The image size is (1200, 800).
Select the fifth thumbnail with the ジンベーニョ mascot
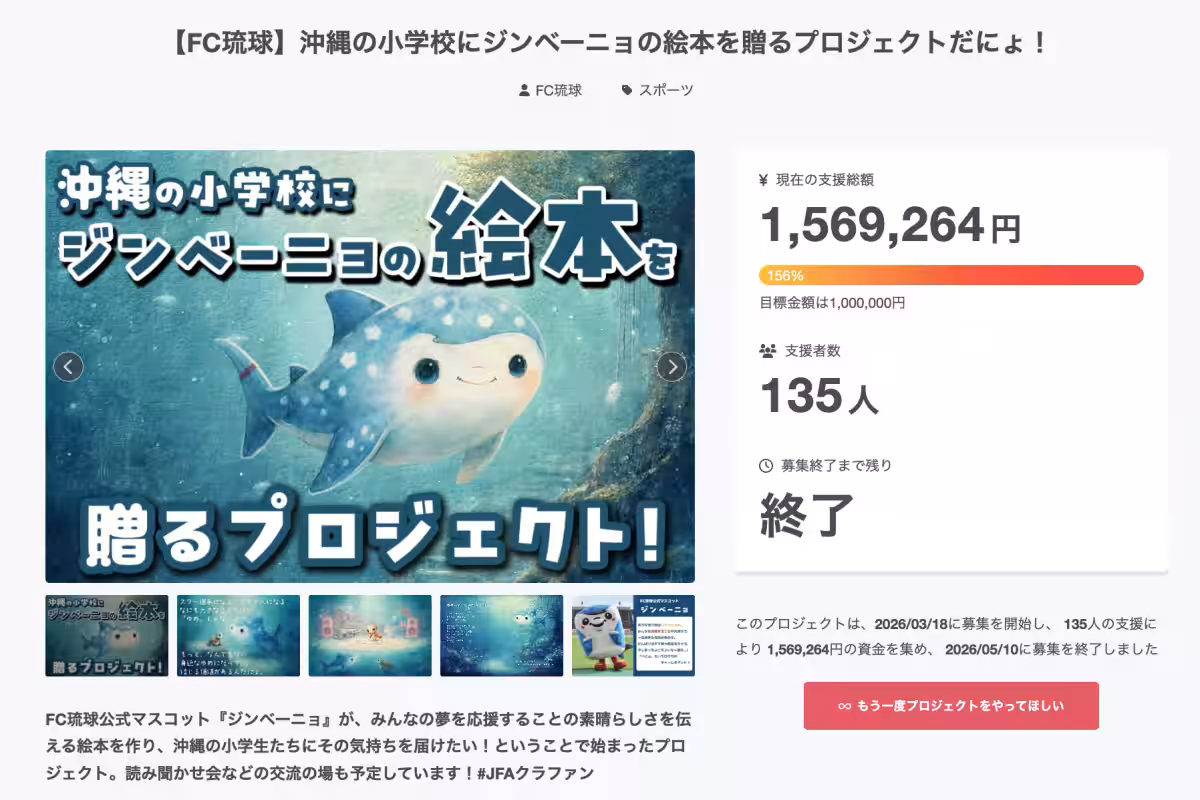tap(633, 636)
